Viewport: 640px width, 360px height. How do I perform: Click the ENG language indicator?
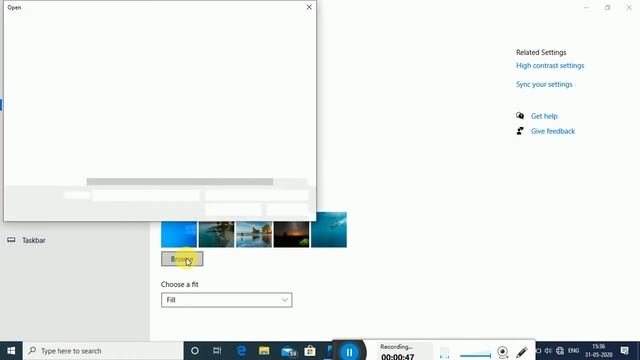coord(573,351)
